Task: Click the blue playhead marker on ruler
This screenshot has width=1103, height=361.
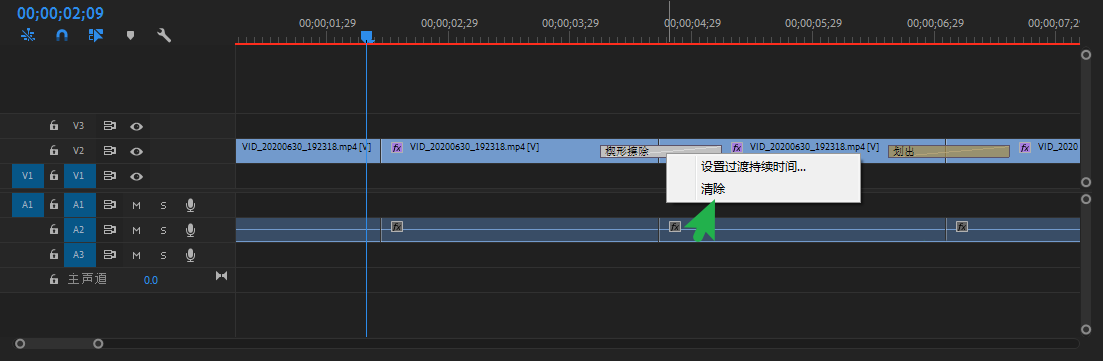Action: coord(366,36)
